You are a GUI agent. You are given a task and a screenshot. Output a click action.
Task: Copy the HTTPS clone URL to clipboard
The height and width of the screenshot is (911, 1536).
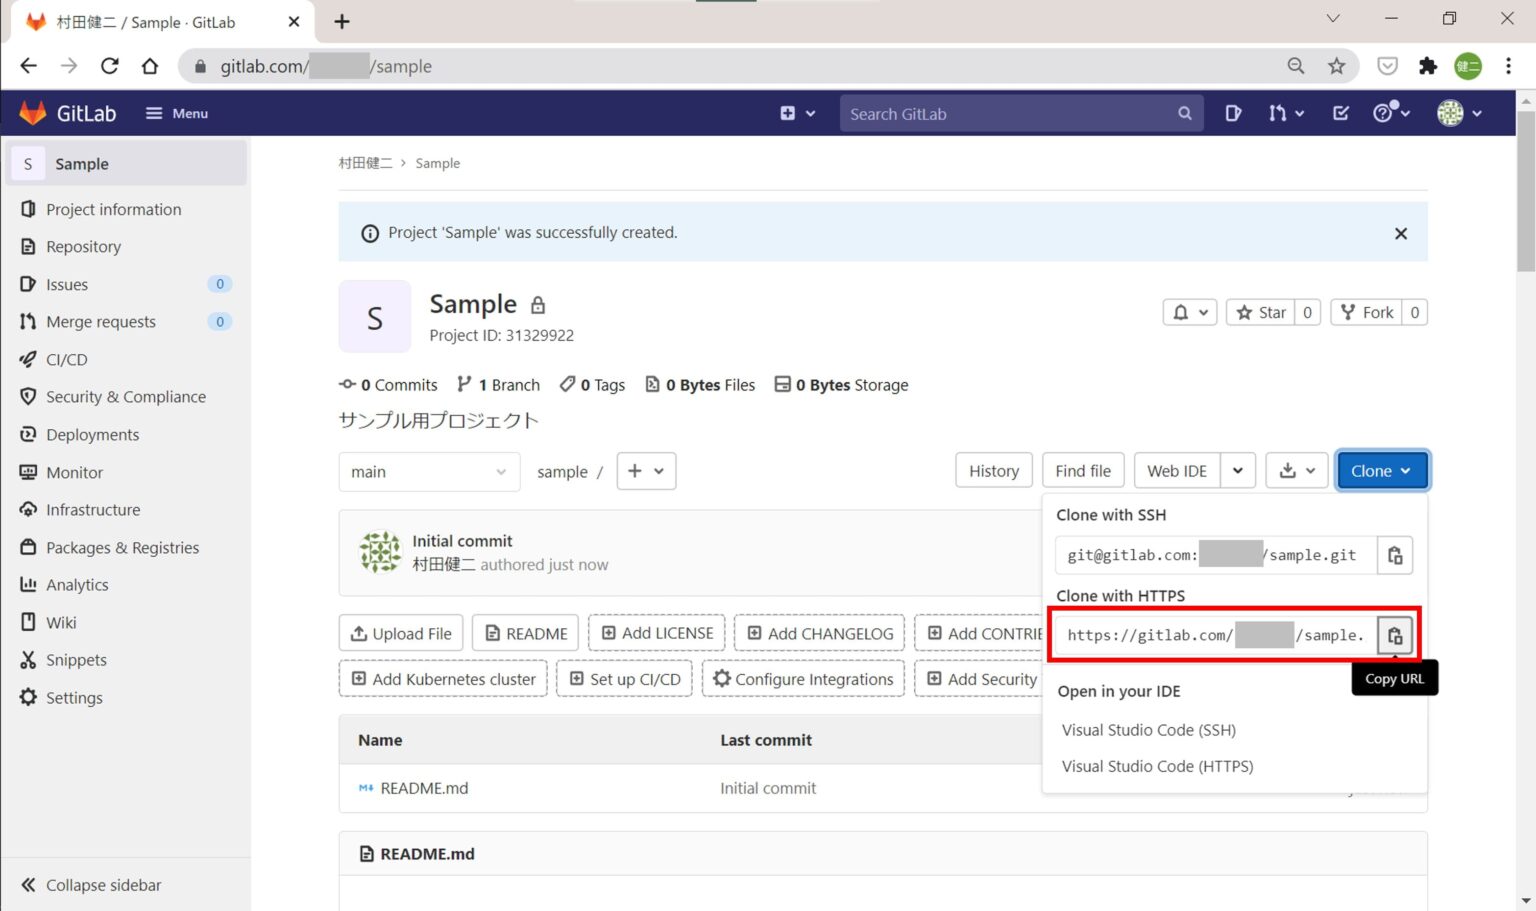click(x=1394, y=635)
